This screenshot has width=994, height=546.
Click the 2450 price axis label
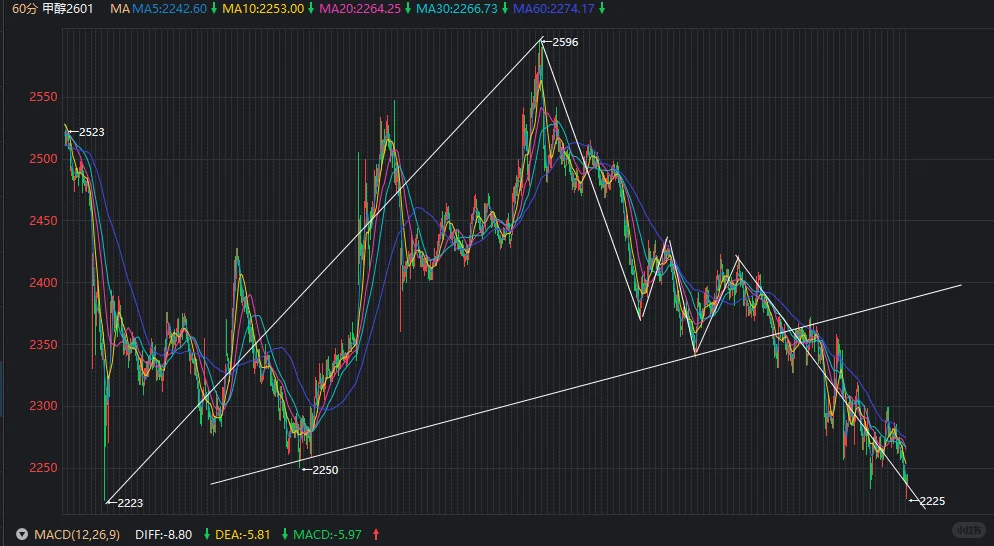tap(43, 221)
